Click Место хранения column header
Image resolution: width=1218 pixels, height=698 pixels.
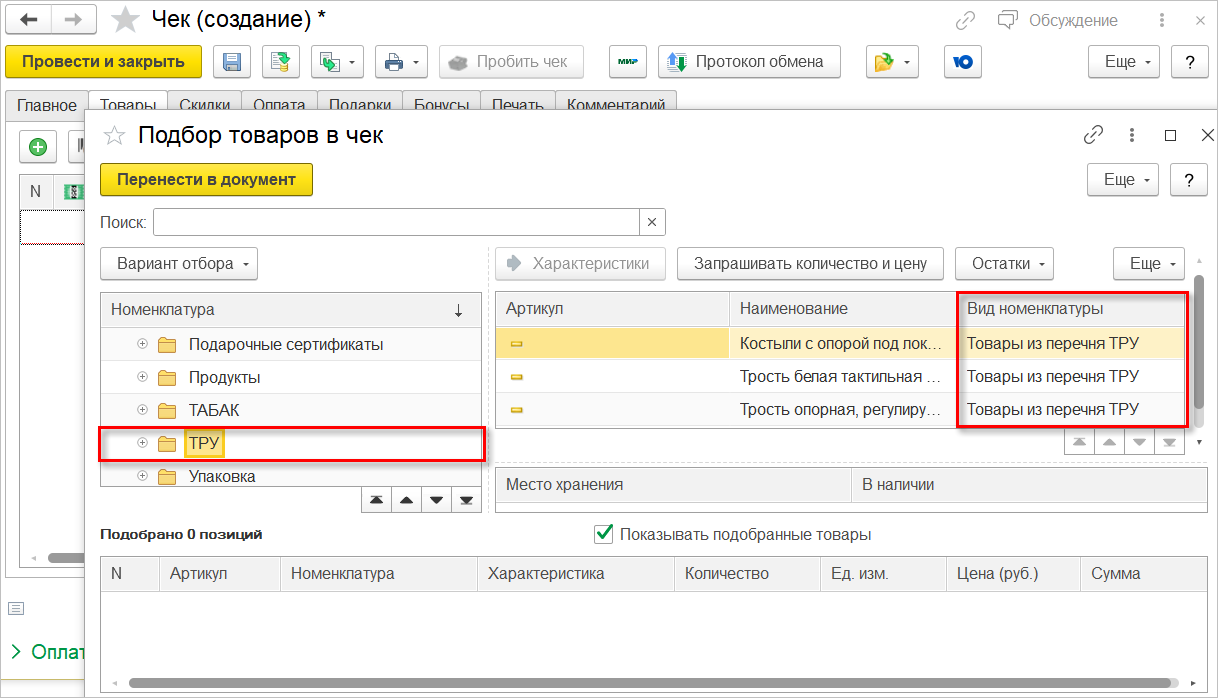click(x=673, y=485)
